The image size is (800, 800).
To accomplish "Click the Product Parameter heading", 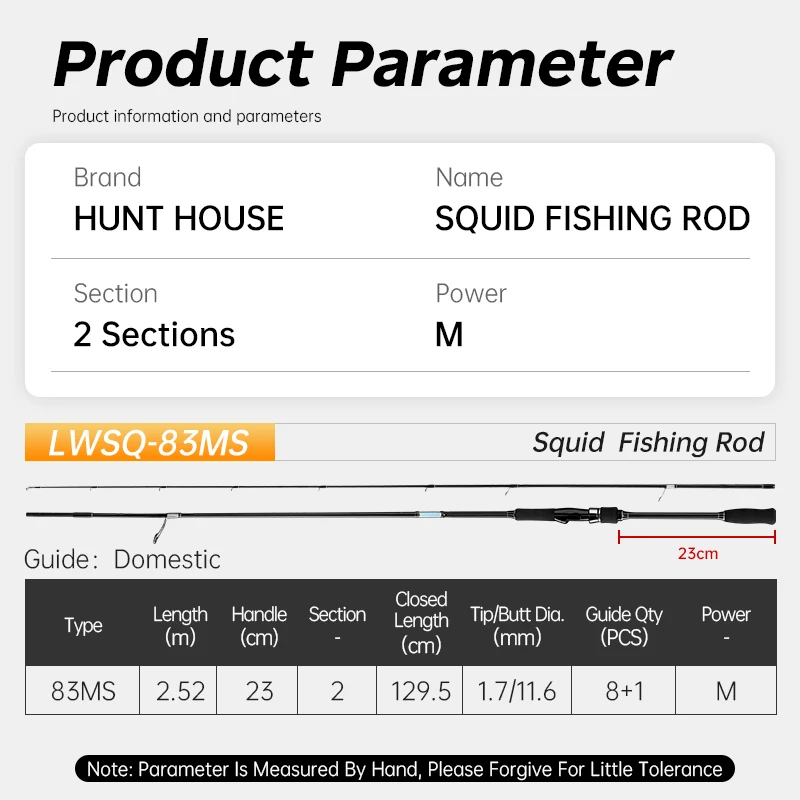I will point(362,64).
